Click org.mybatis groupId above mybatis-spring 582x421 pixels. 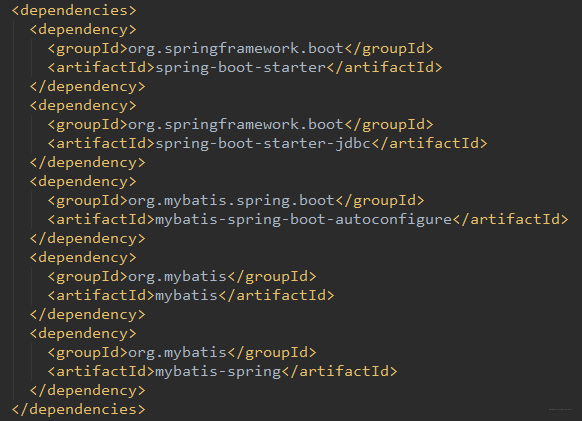point(177,352)
